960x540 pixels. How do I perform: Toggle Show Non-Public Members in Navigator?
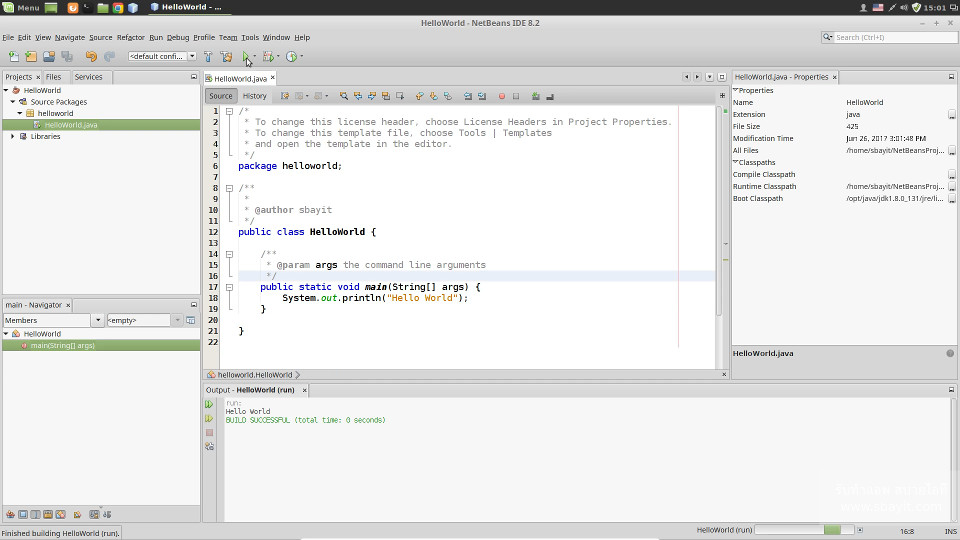click(48, 514)
